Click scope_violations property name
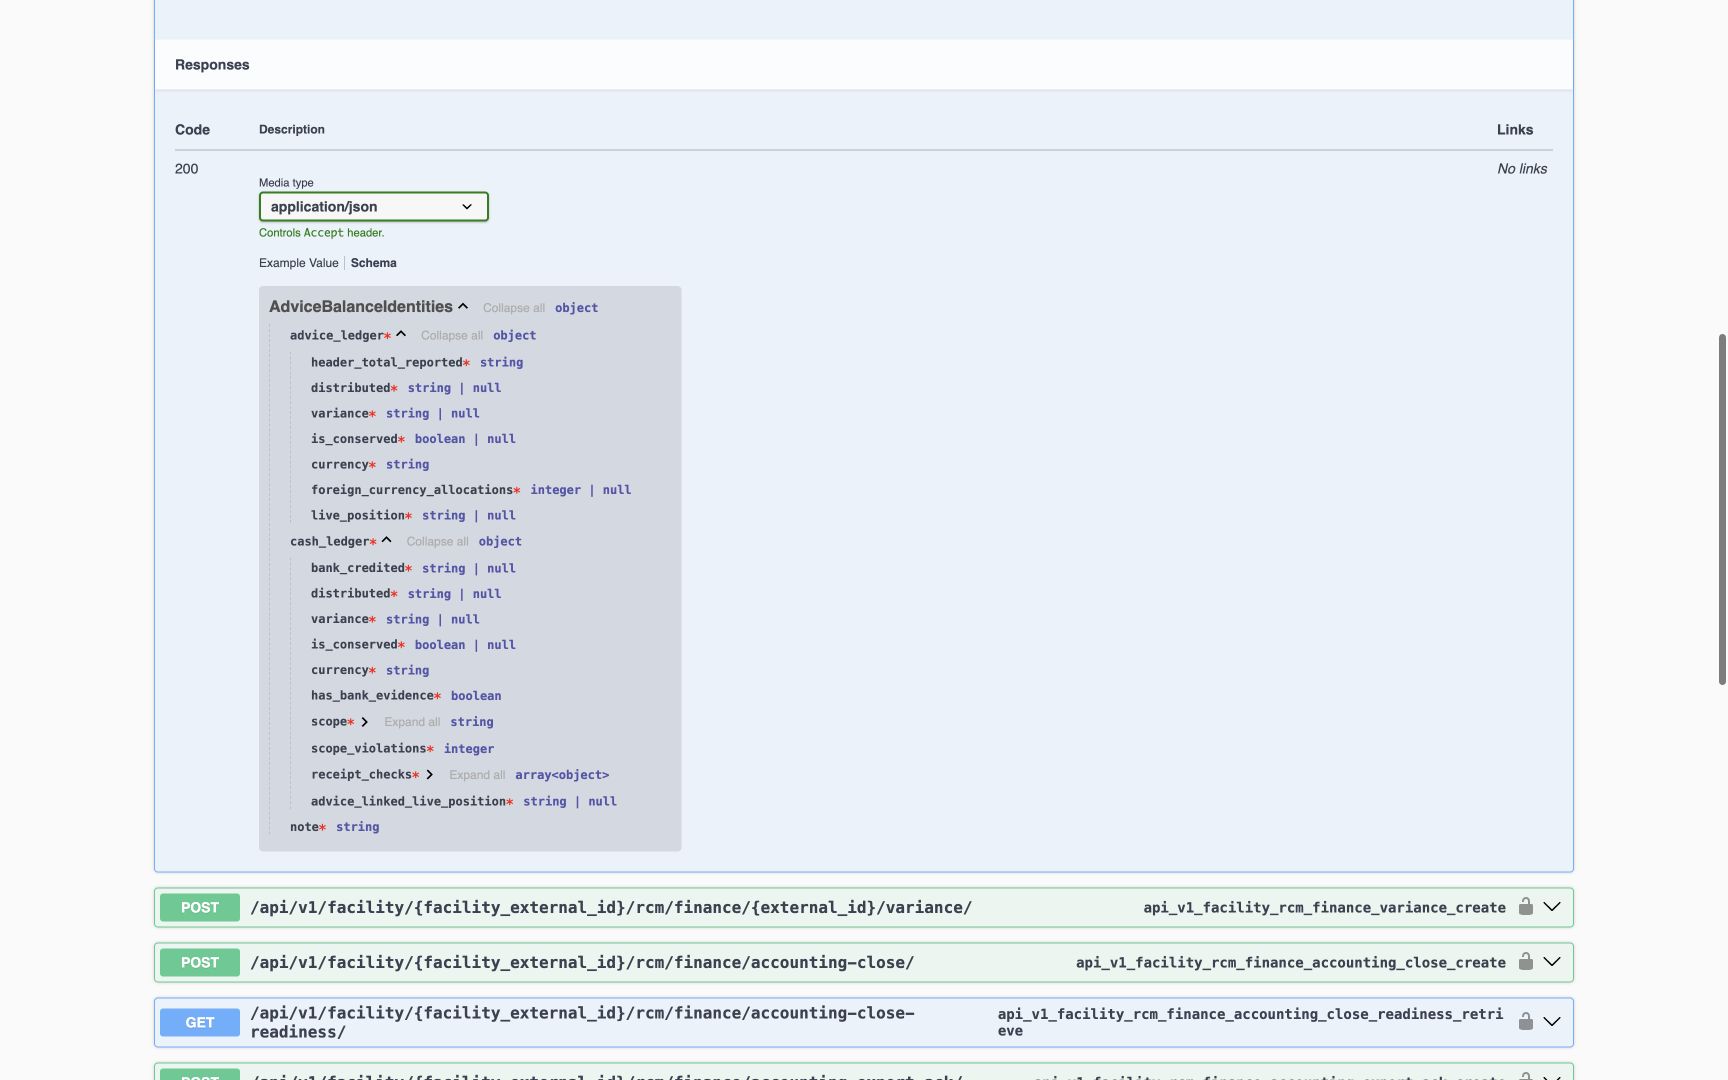Viewport: 1728px width, 1080px height. tap(368, 749)
